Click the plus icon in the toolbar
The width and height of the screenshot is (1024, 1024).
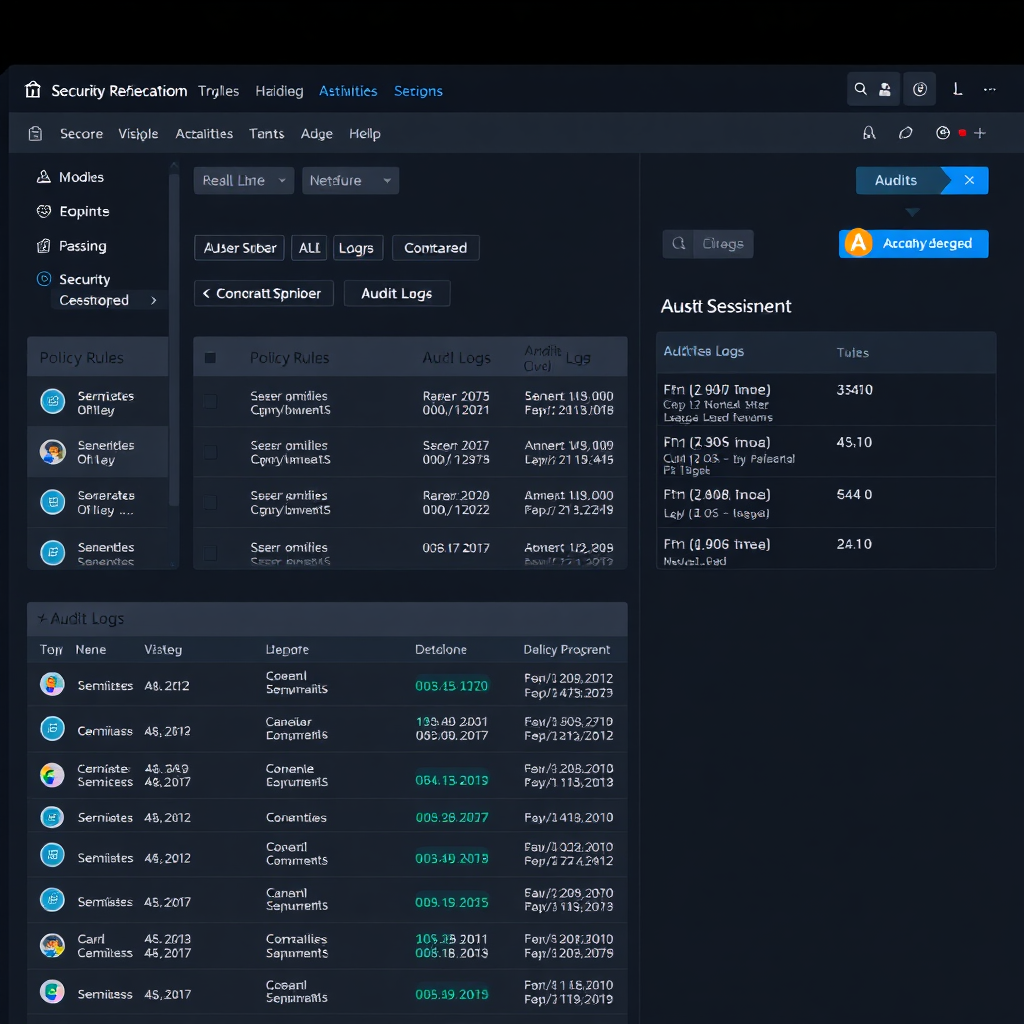point(980,133)
